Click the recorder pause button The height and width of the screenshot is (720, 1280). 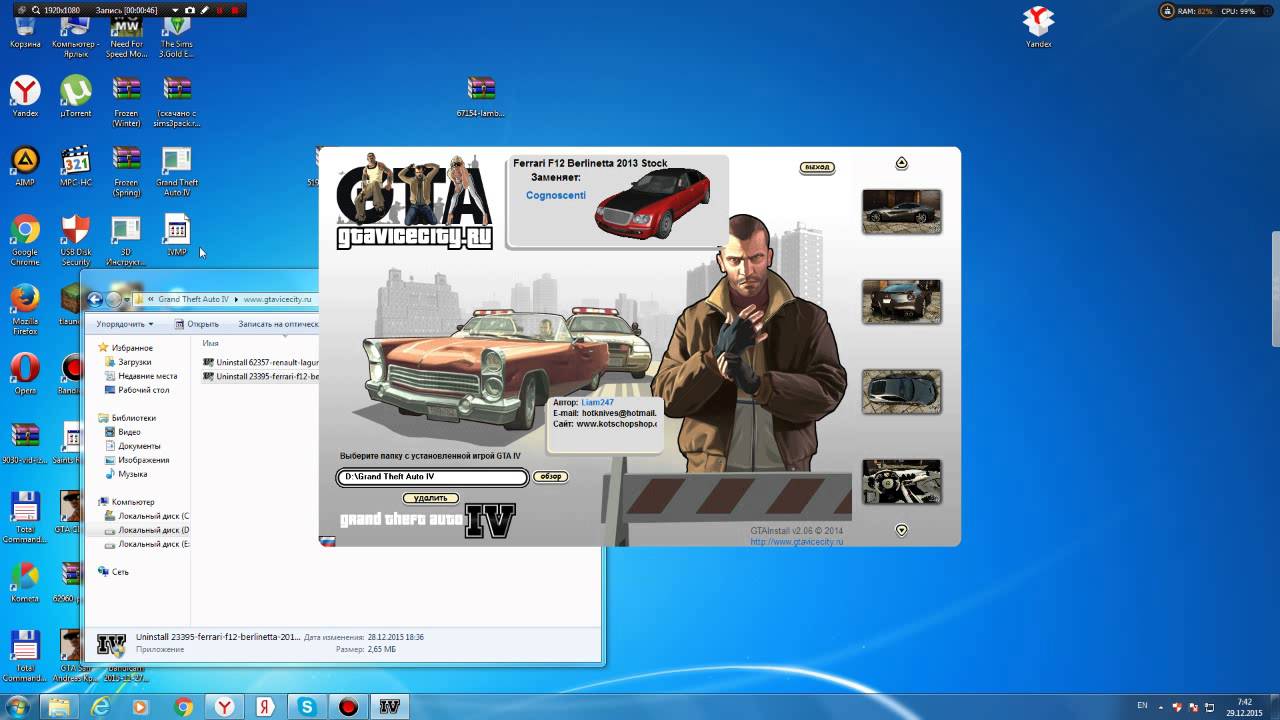[220, 10]
